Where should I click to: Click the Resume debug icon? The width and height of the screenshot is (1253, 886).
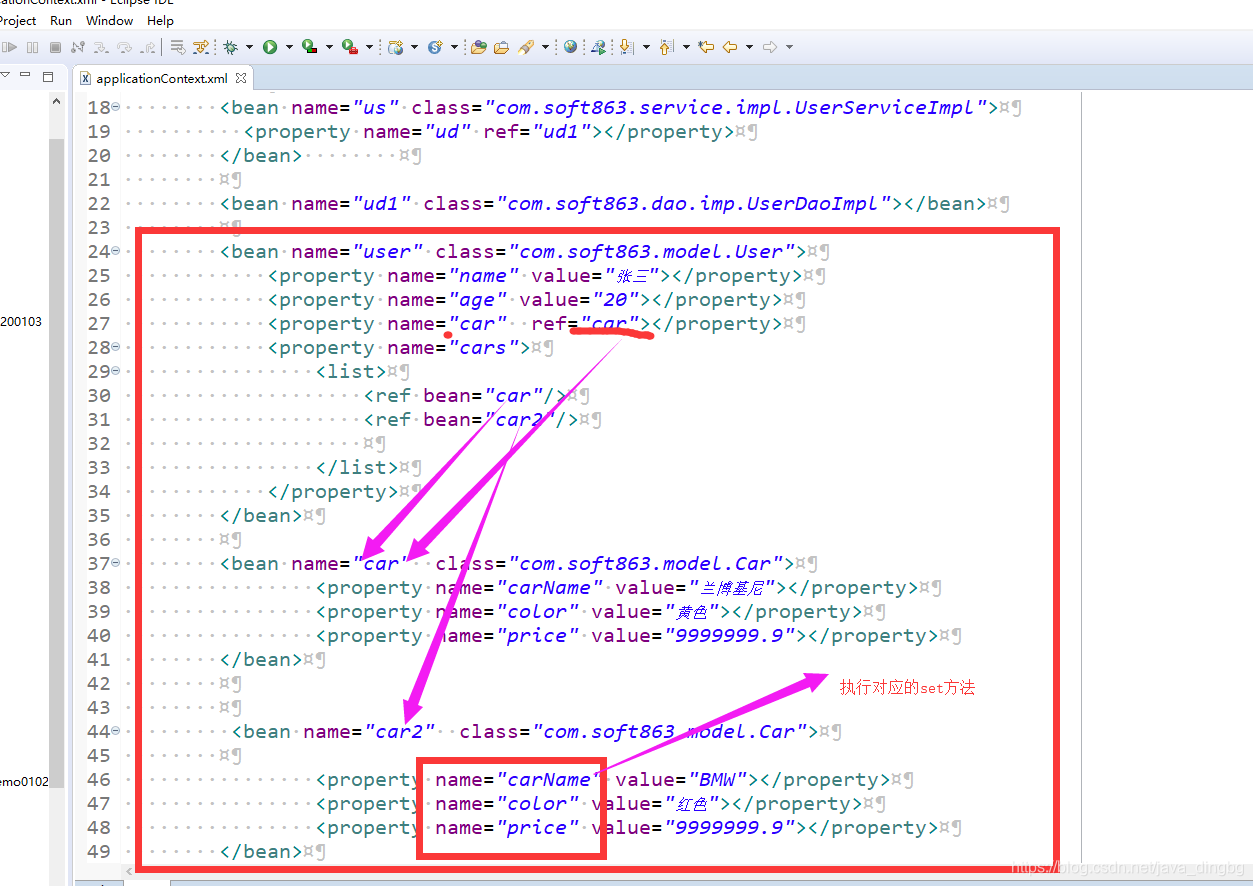(x=10, y=47)
